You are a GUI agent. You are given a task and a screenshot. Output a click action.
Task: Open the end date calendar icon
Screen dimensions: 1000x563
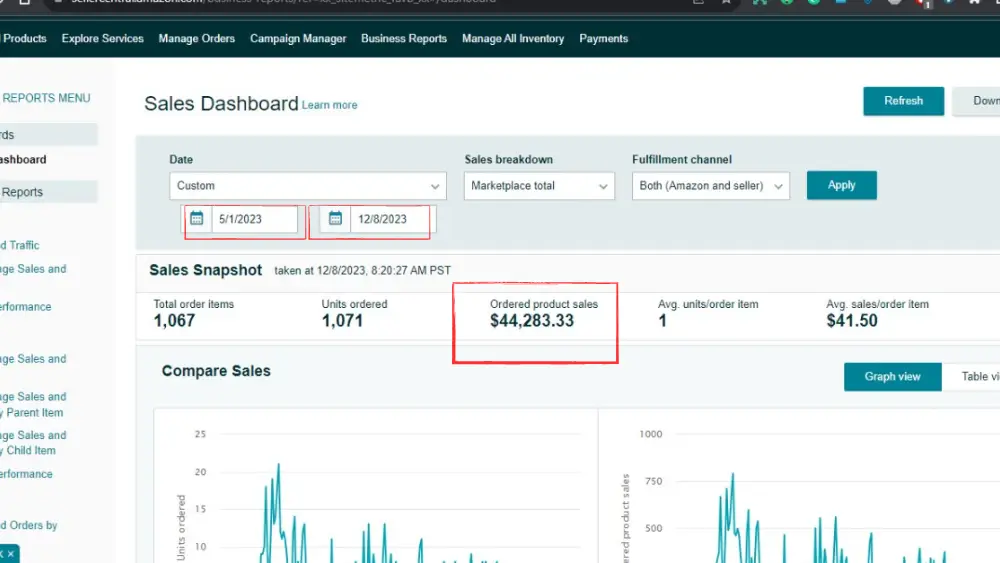(335, 219)
